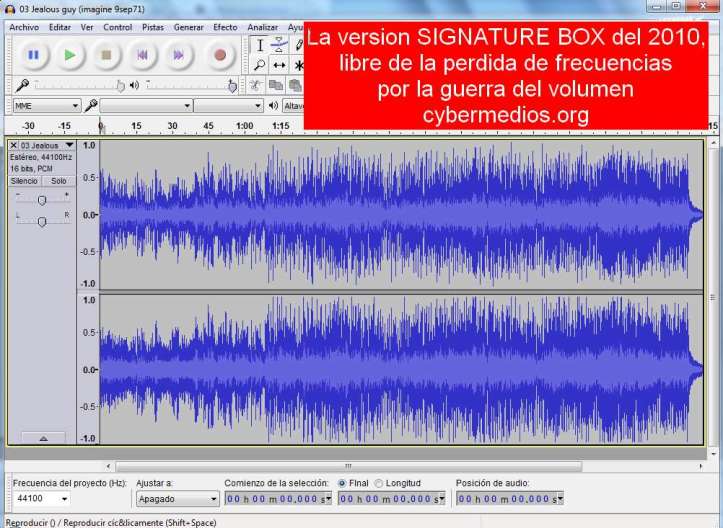Viewport: 723px width, 528px height.
Task: Open the Efecto menu
Action: coord(225,27)
